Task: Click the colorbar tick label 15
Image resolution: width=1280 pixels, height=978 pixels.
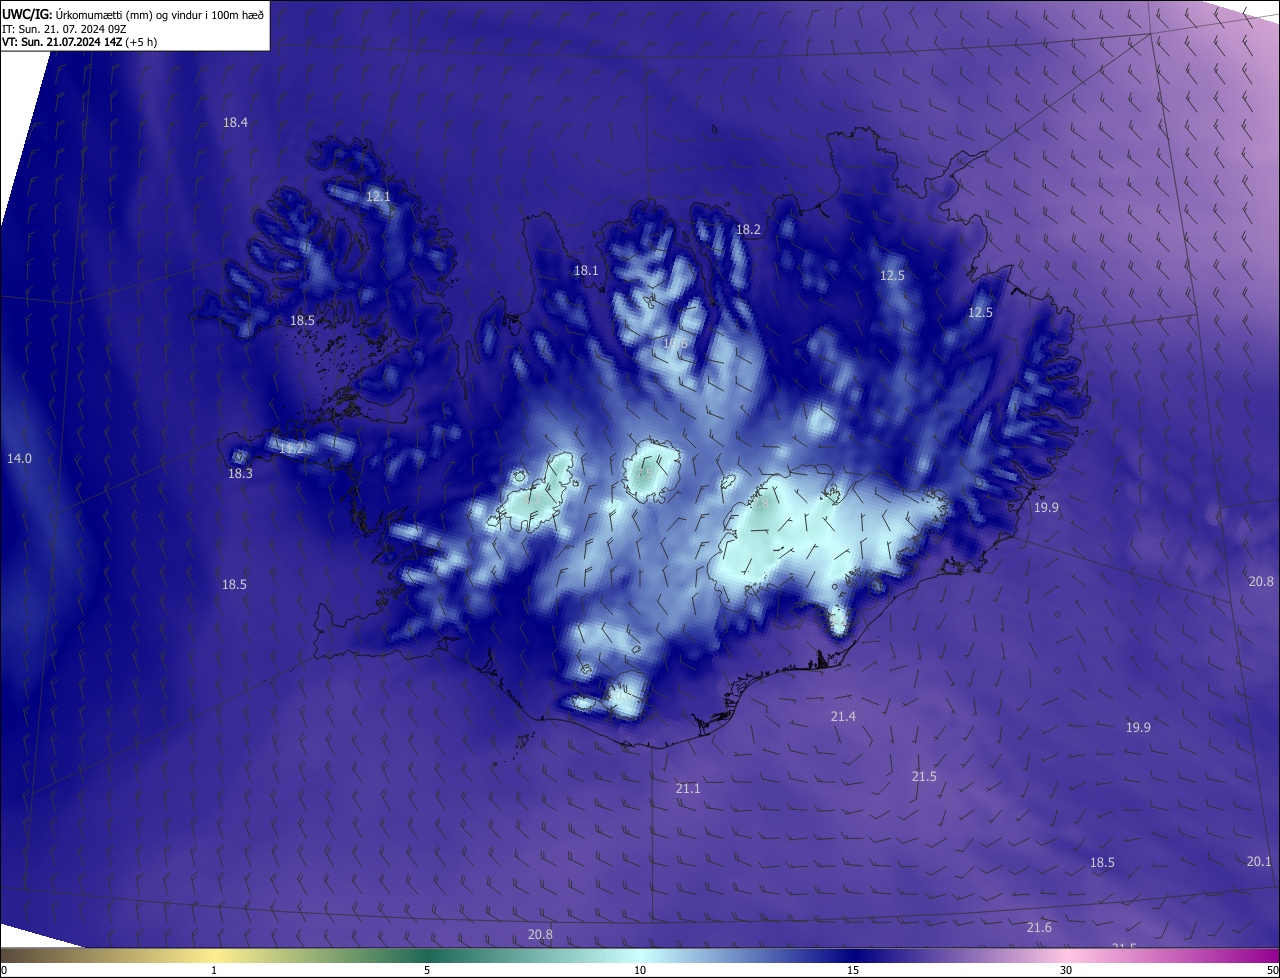Action: (x=853, y=970)
